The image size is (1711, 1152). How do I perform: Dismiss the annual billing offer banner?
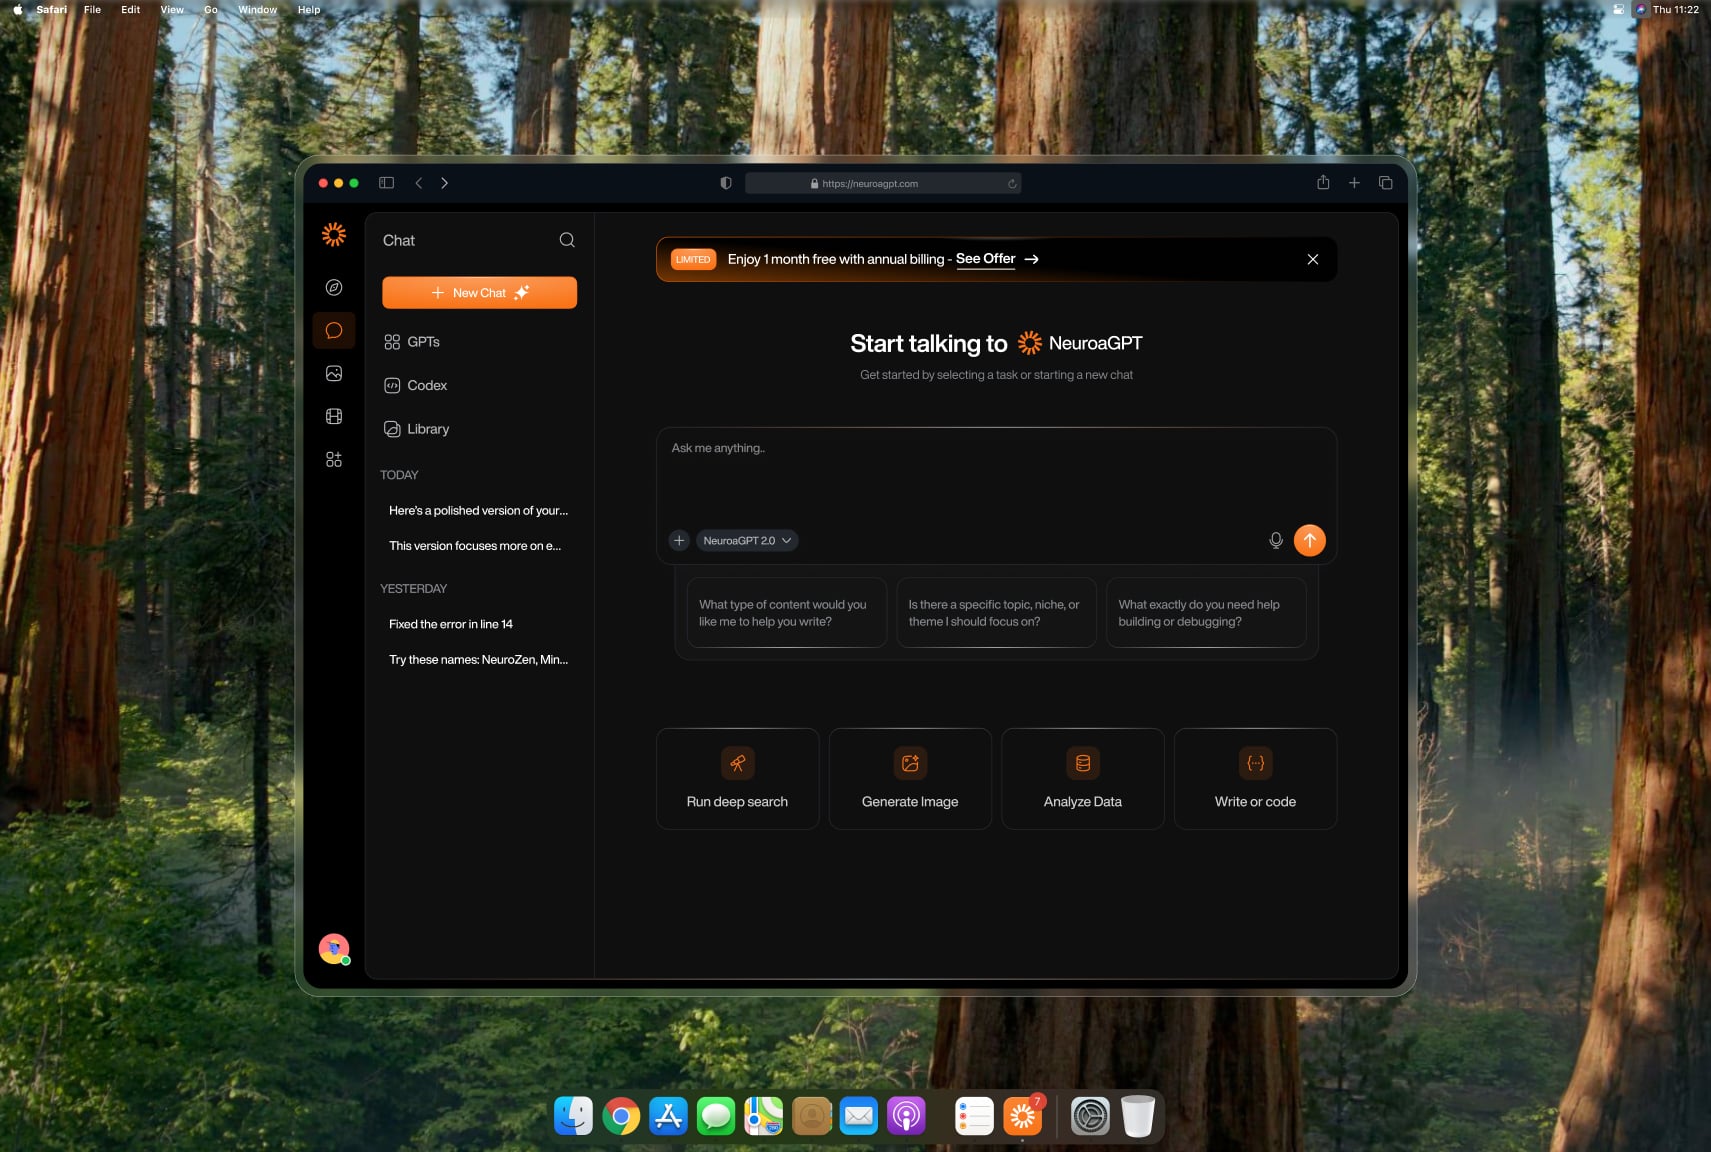[1312, 259]
